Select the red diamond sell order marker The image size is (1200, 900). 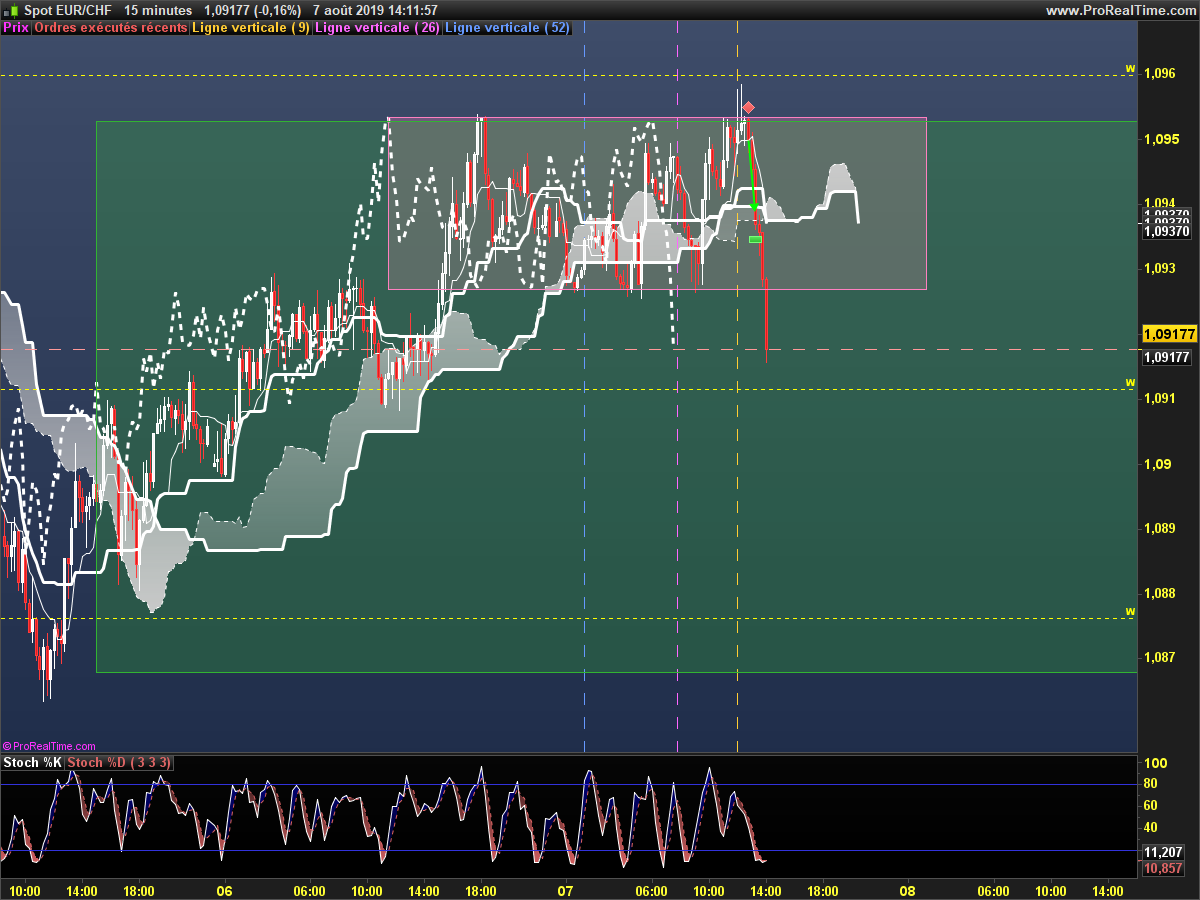tap(748, 107)
